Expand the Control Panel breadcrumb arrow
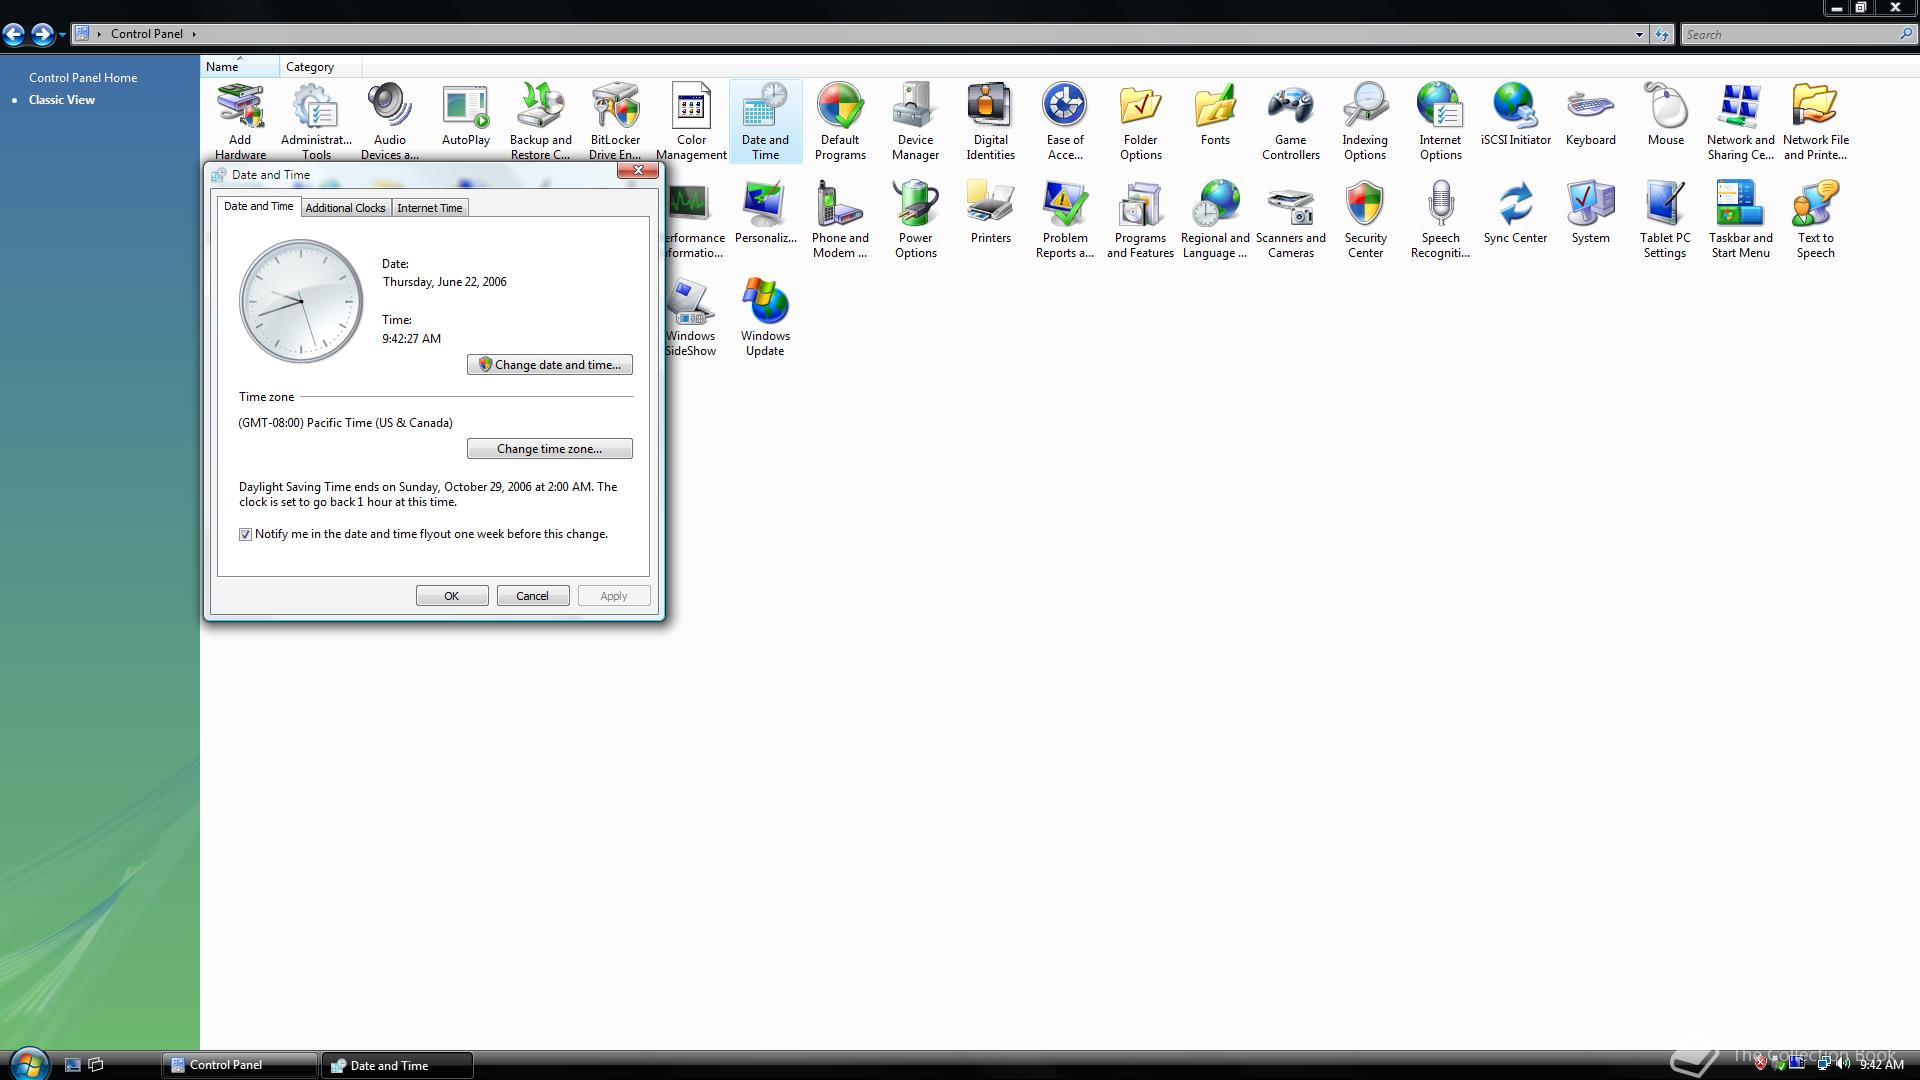 click(x=194, y=34)
